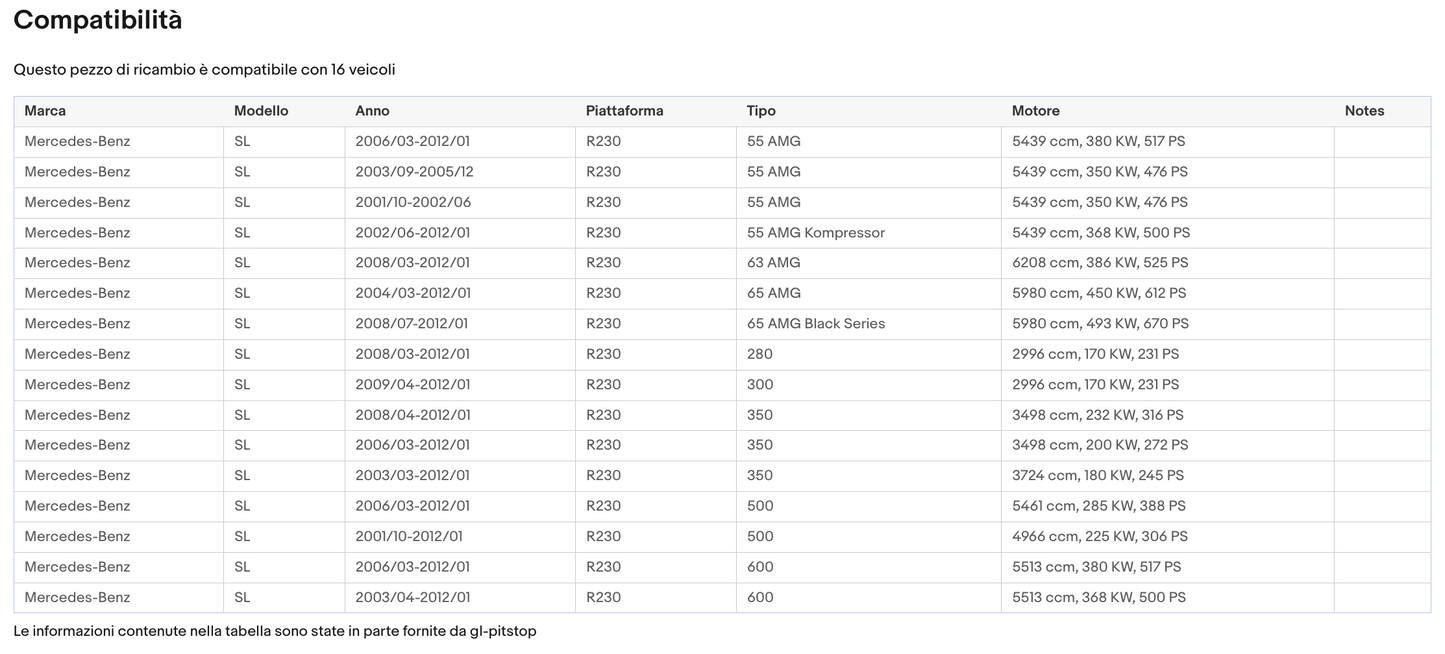Click the 6208 ccm, 386 KW engine cell
Image resolution: width=1445 pixels, height=654 pixels.
[1100, 263]
